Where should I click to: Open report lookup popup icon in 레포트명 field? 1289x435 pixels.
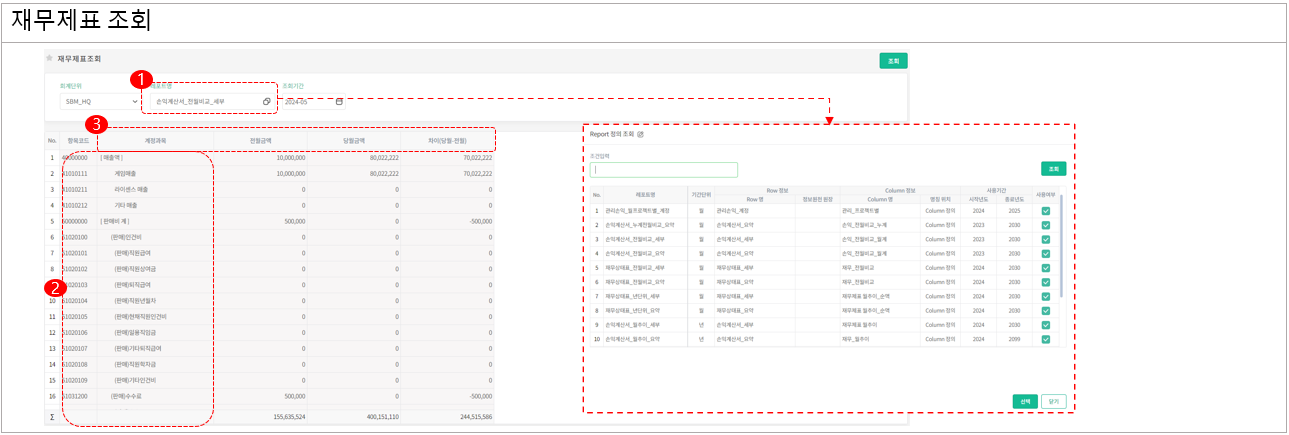click(x=267, y=102)
